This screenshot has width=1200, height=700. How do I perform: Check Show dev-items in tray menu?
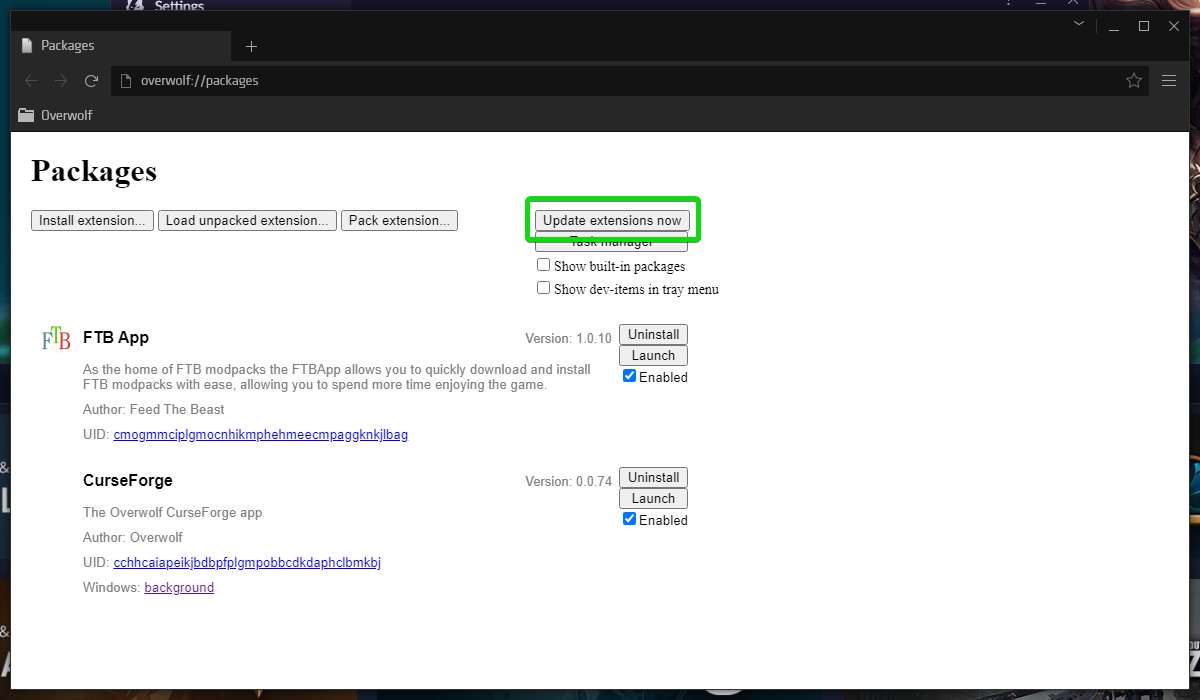[x=544, y=287]
